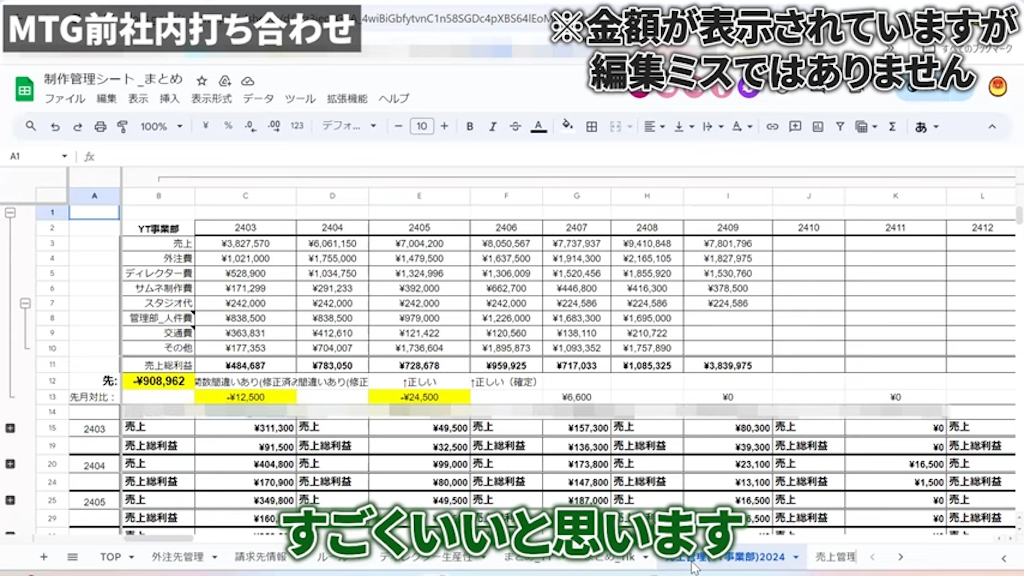Viewport: 1024px width, 576px height.
Task: Insert a link using the link icon
Action: coord(773,127)
